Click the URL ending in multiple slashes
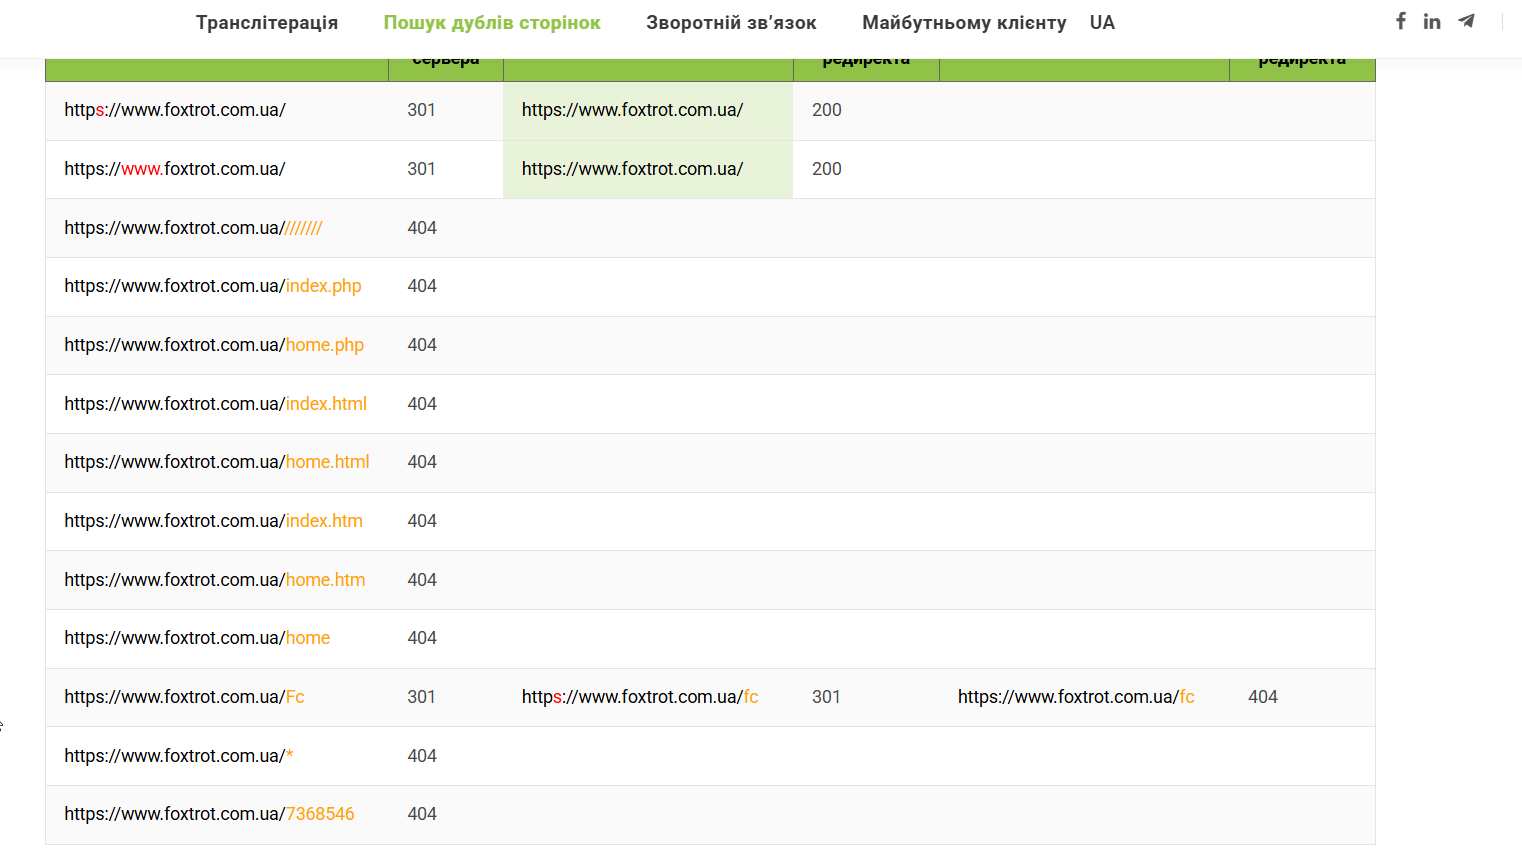The image size is (1522, 853). click(x=193, y=228)
